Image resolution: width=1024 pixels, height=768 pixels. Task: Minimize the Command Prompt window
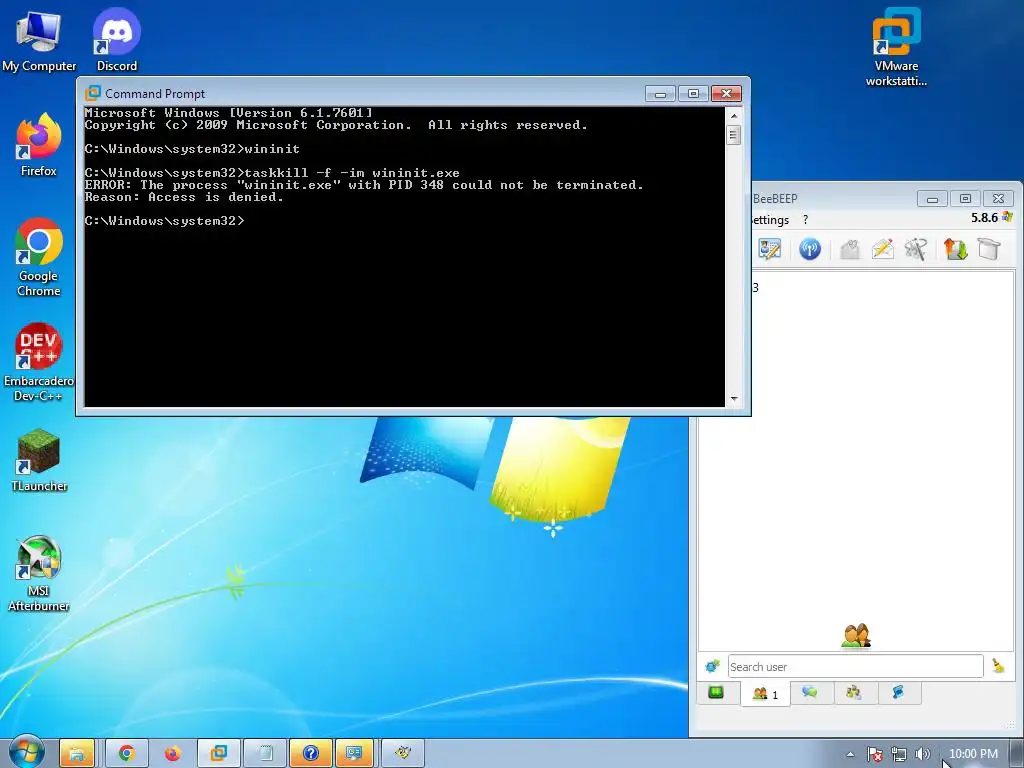660,94
